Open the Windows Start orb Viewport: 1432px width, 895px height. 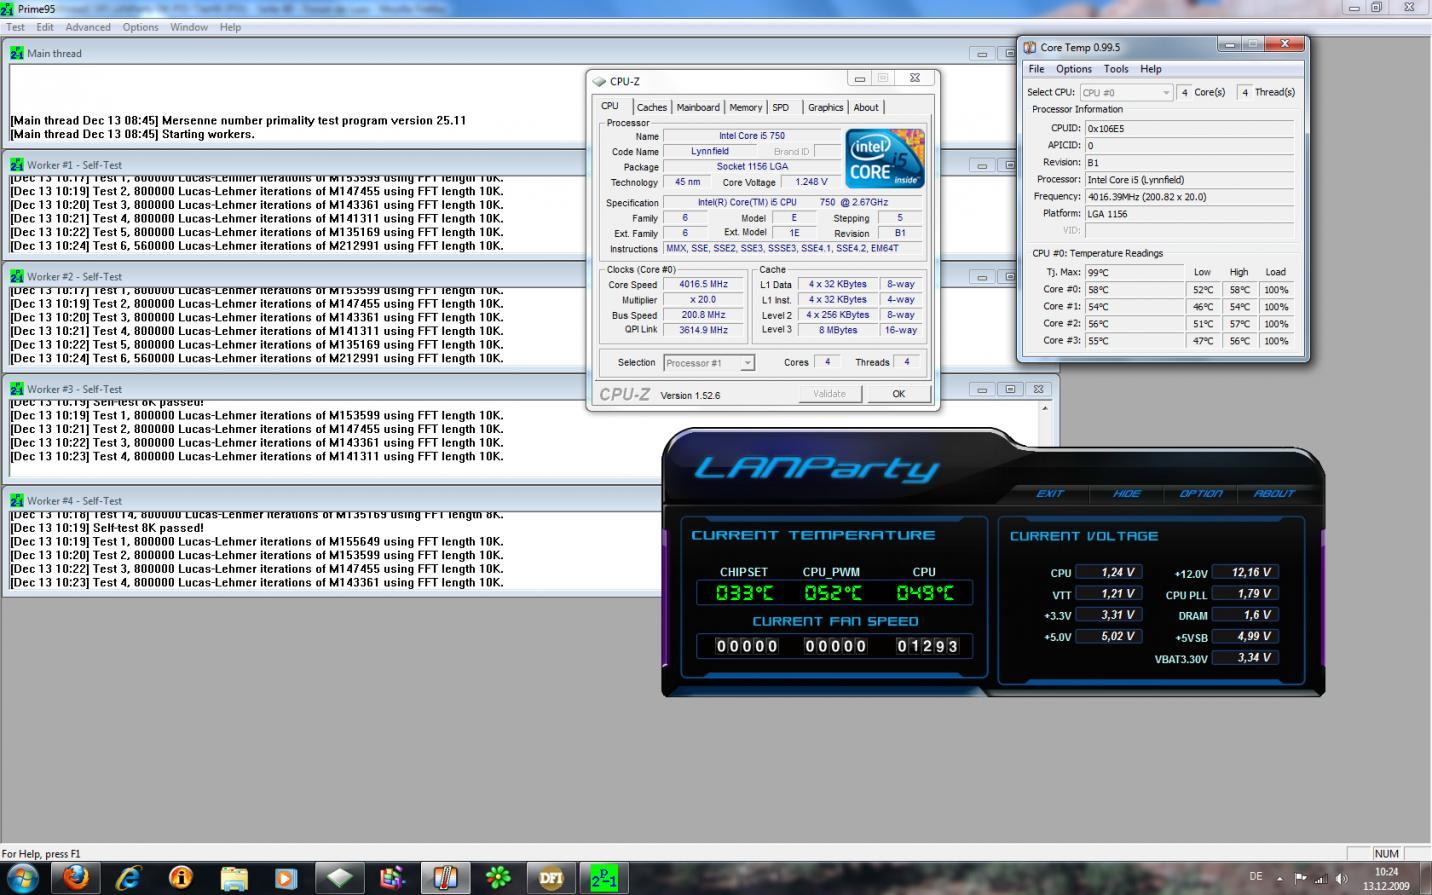[x=22, y=878]
